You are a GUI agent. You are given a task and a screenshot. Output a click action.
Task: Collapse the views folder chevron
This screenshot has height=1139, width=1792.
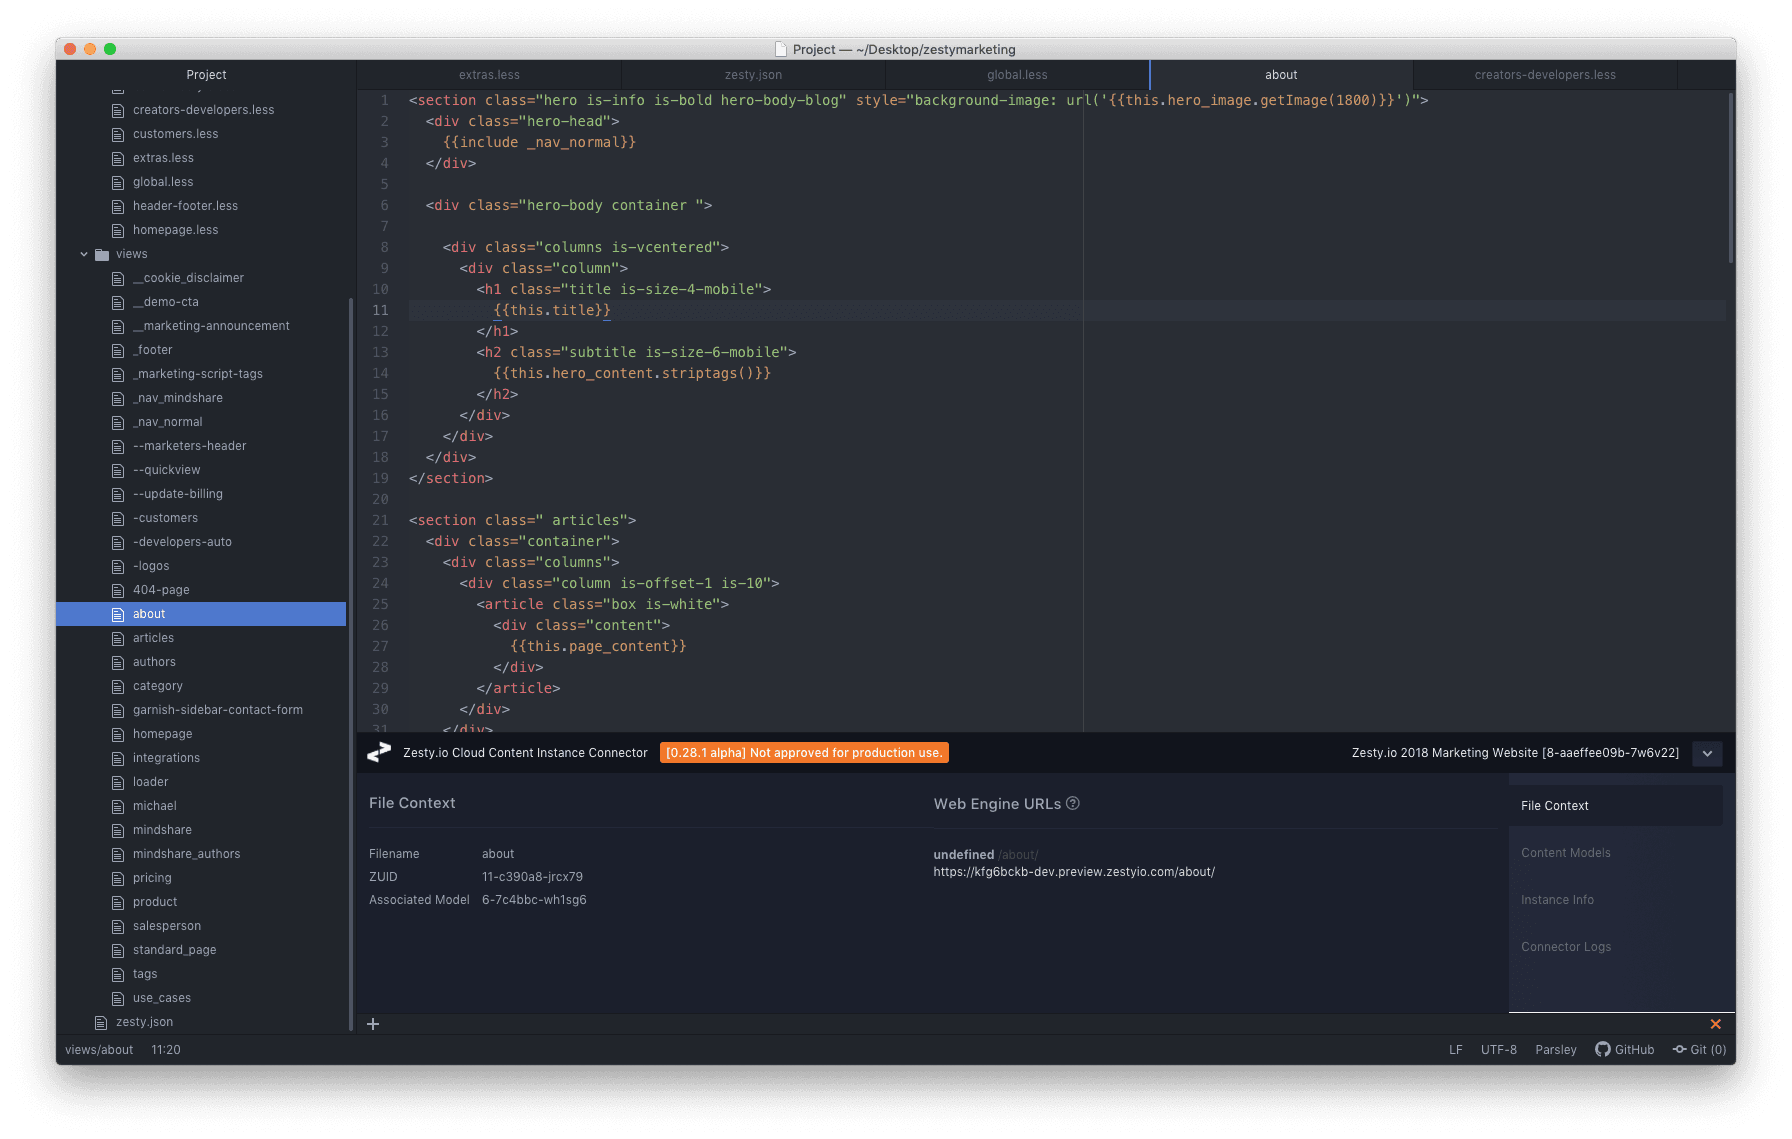point(84,254)
